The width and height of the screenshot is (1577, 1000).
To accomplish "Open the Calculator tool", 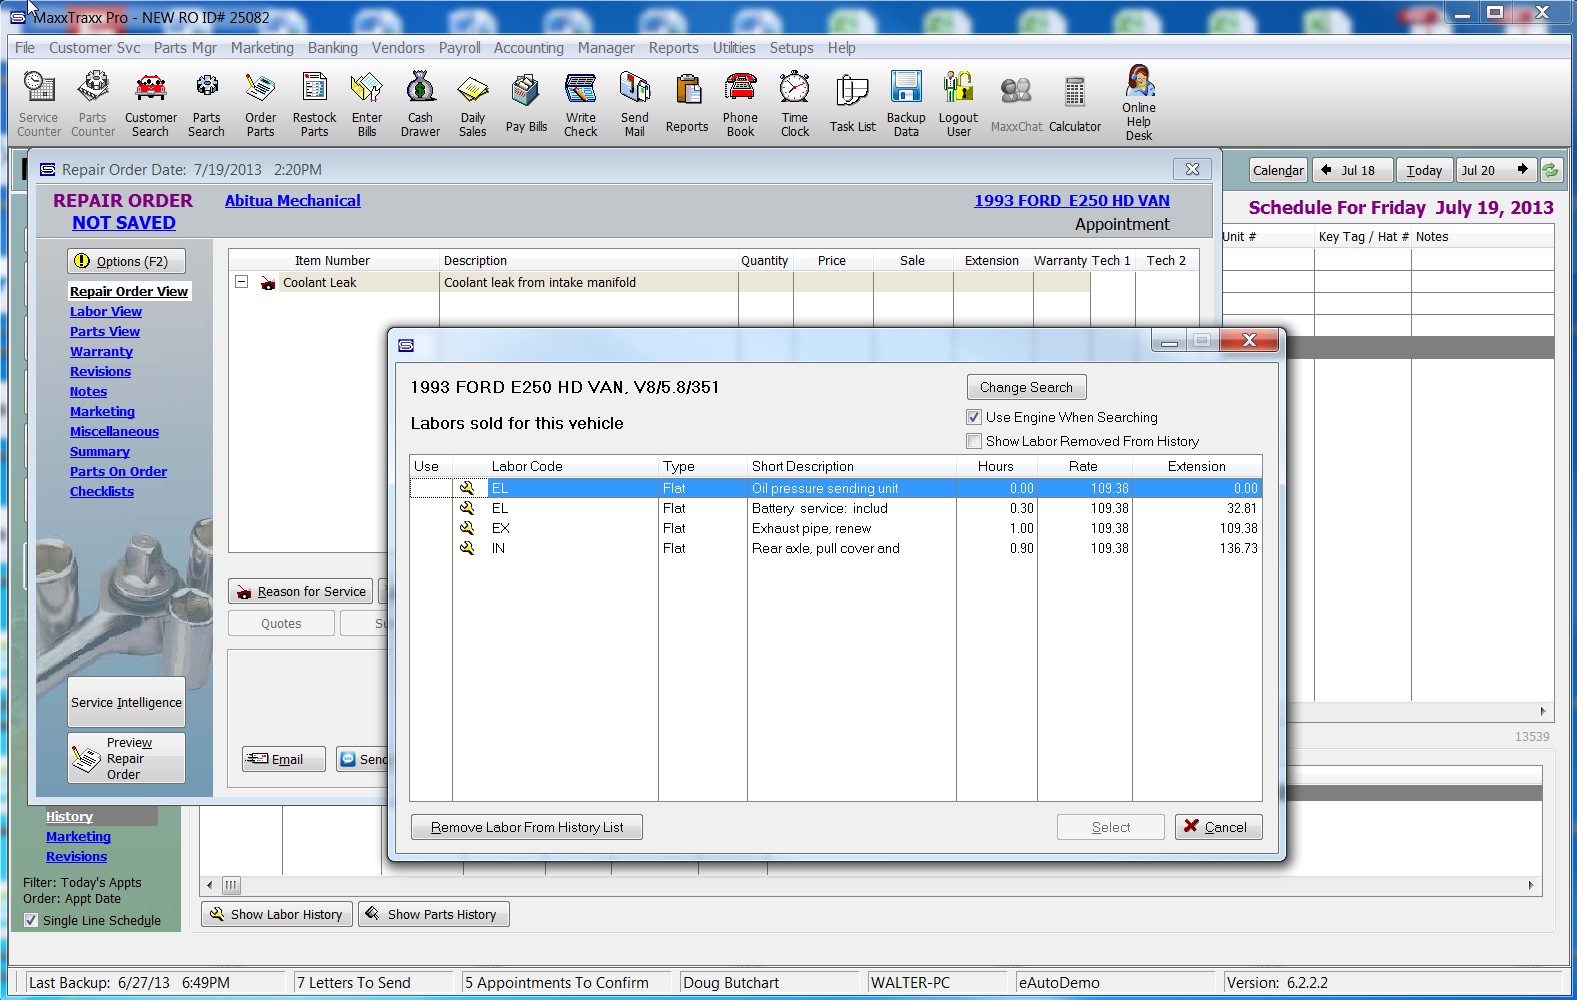I will [1075, 103].
